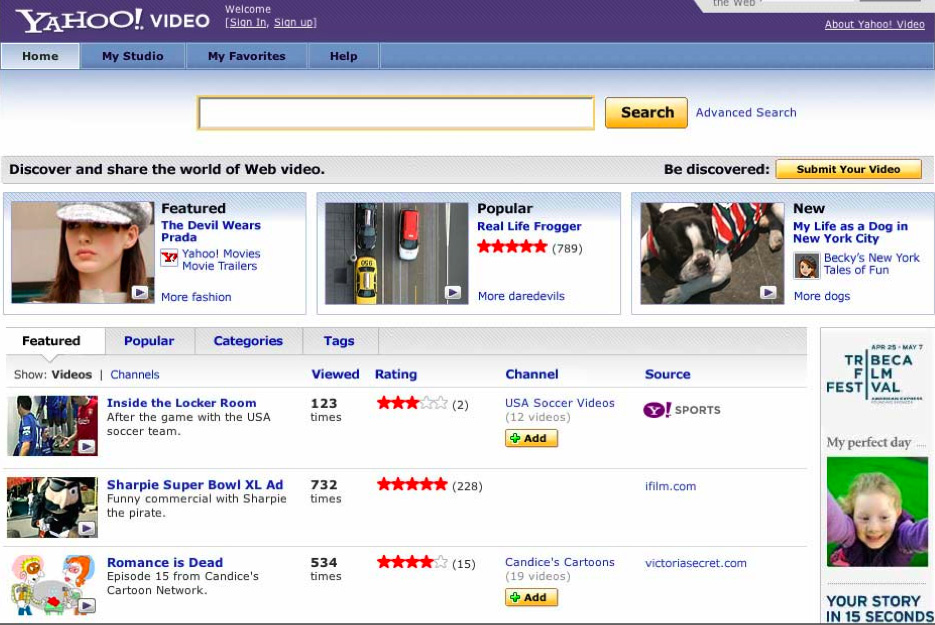Open Romance is Dead video title

(165, 562)
